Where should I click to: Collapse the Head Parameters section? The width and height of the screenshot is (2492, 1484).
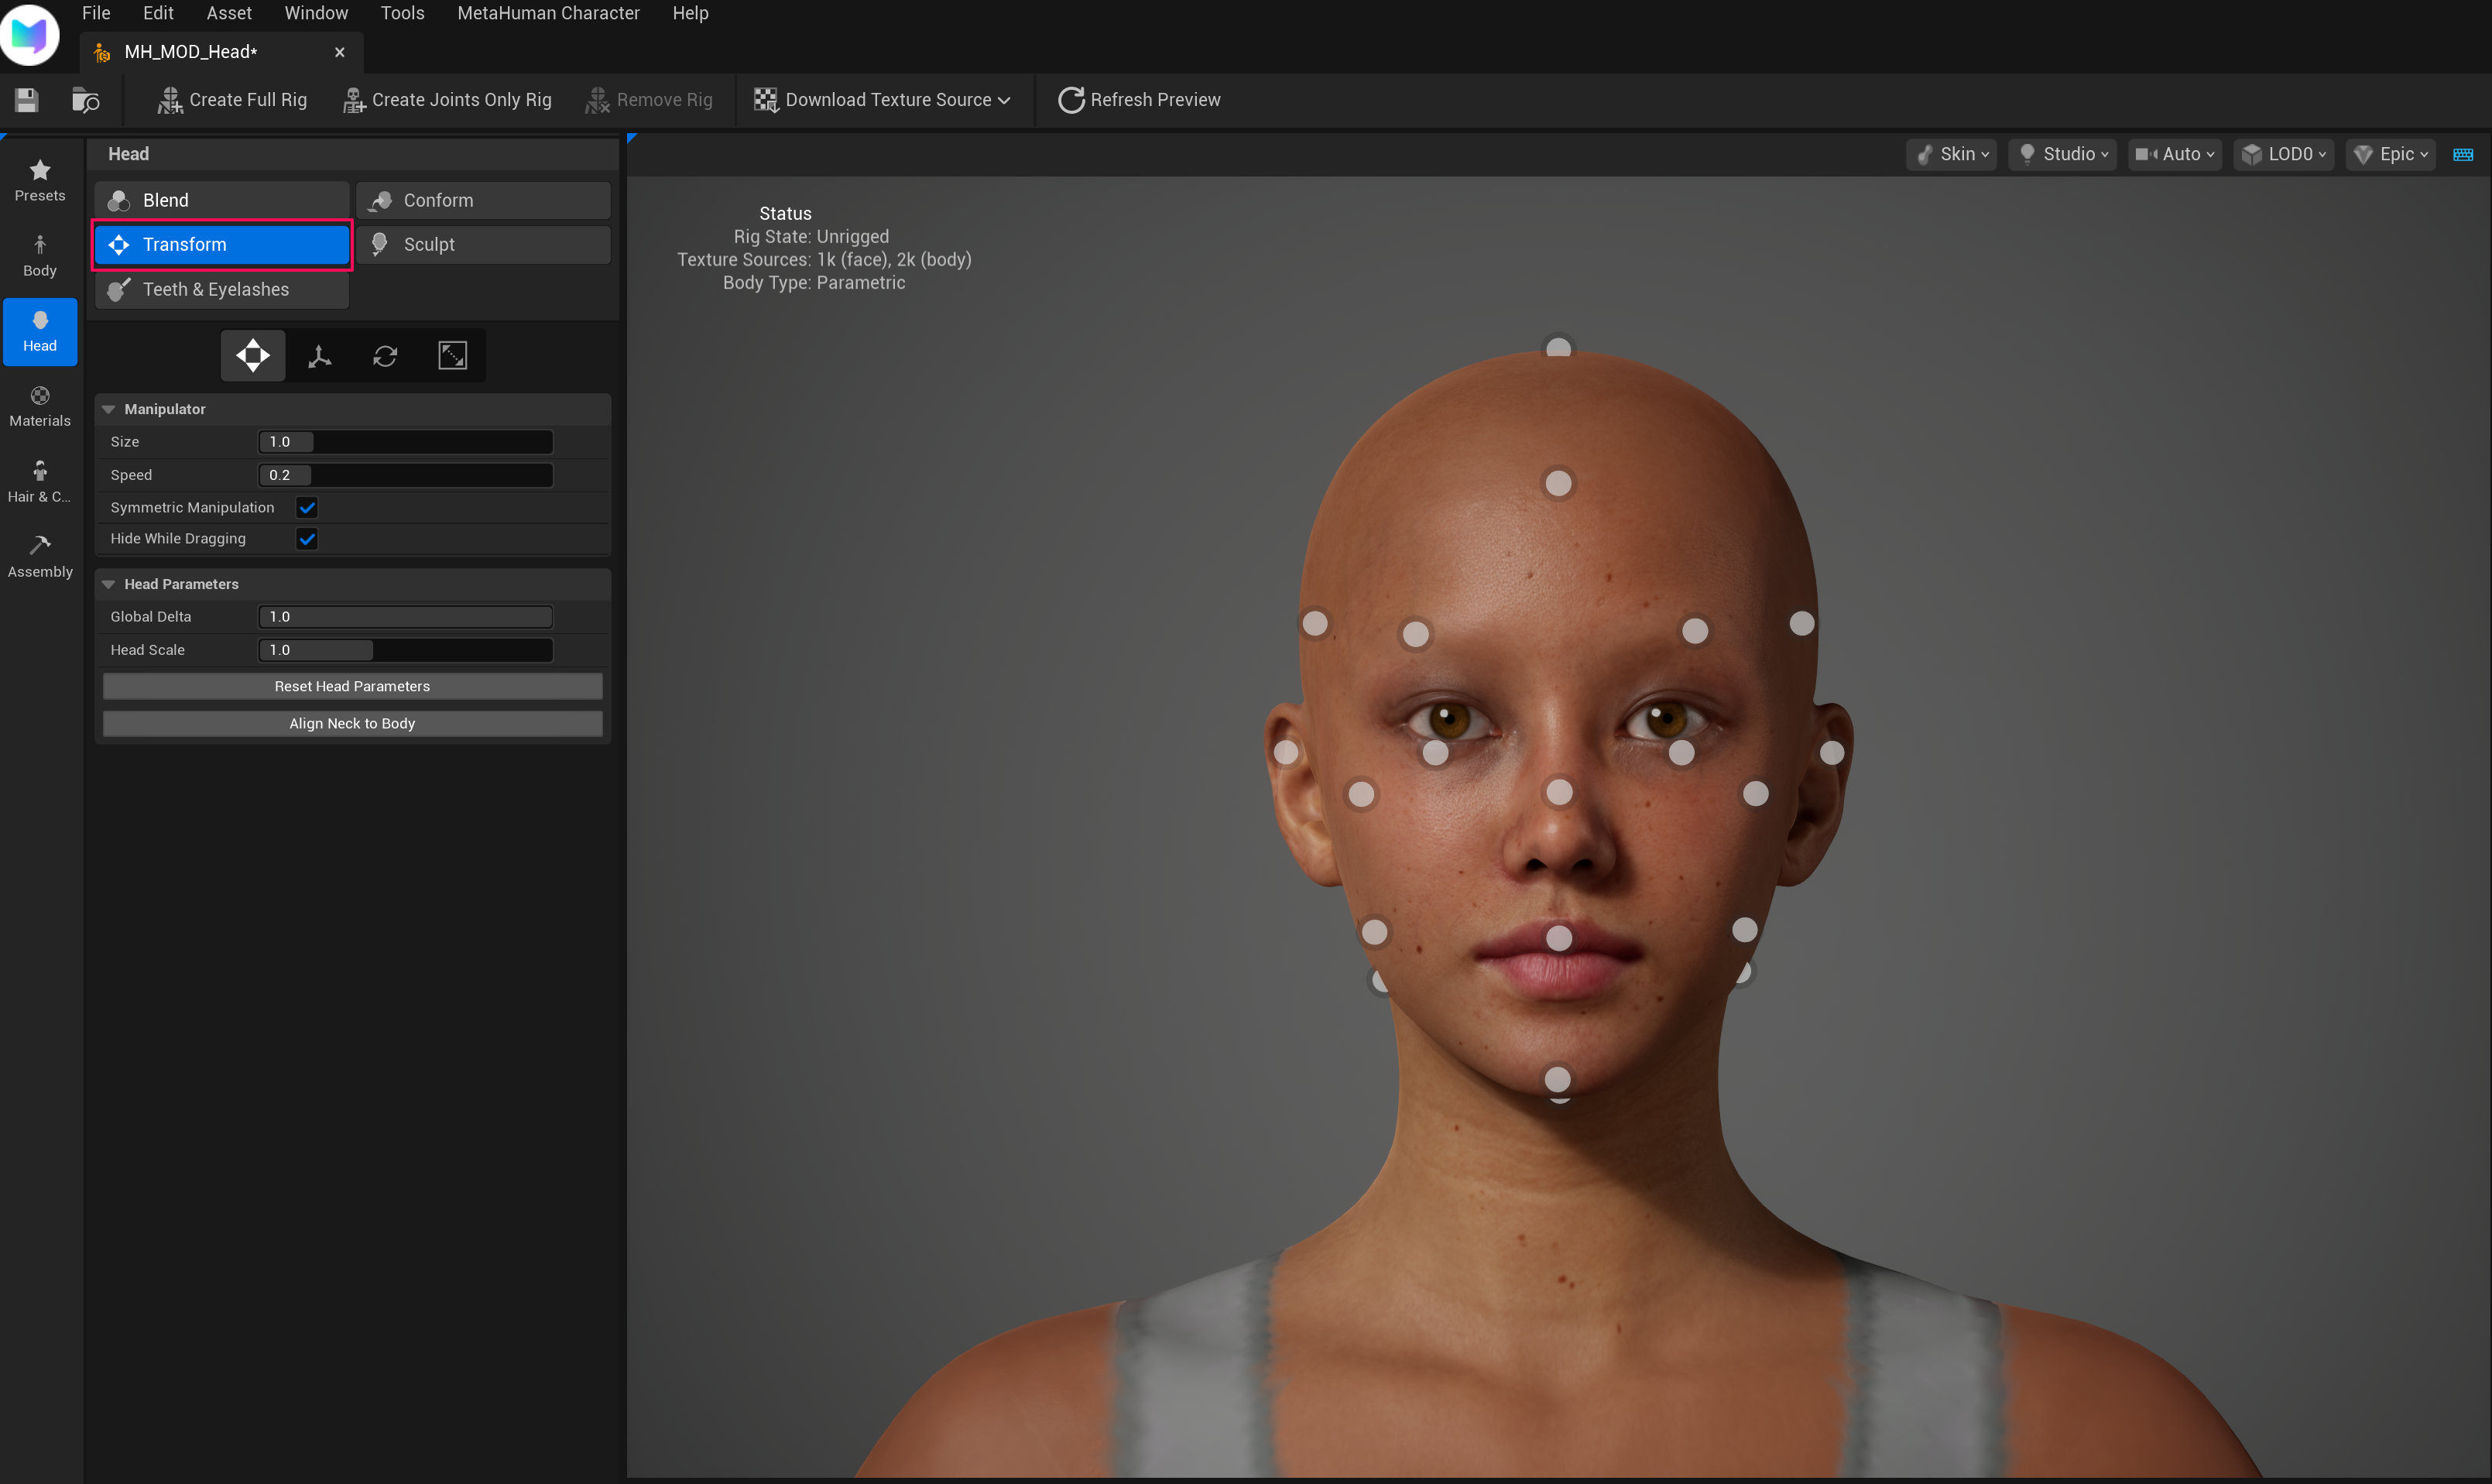(x=109, y=584)
